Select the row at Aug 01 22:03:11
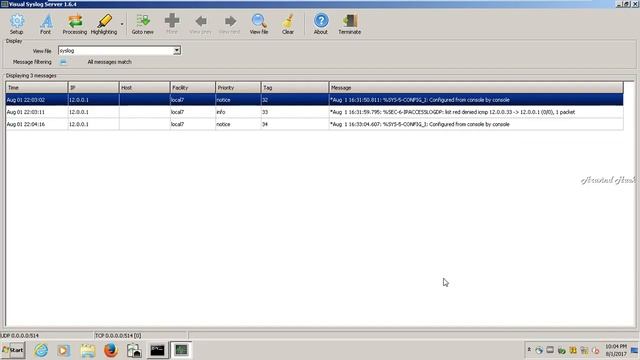 [x=314, y=112]
